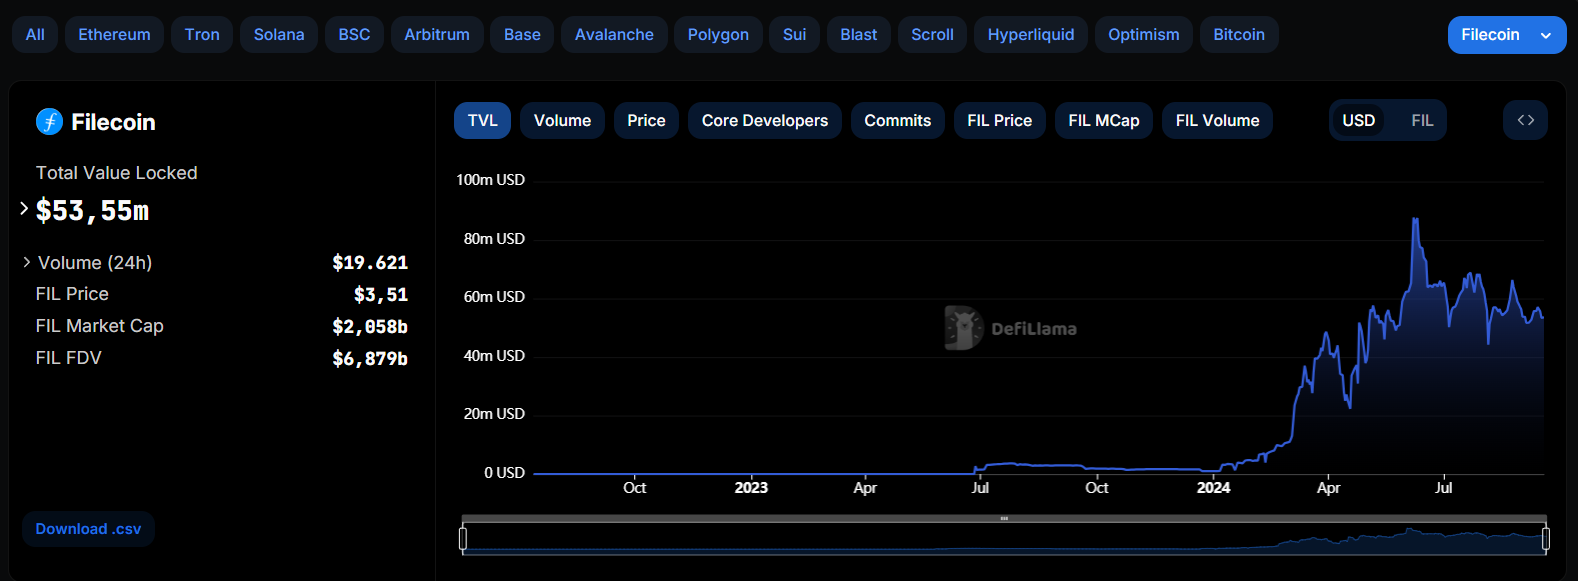Open the Sui chain link
The image size is (1578, 581).
pyautogui.click(x=794, y=34)
